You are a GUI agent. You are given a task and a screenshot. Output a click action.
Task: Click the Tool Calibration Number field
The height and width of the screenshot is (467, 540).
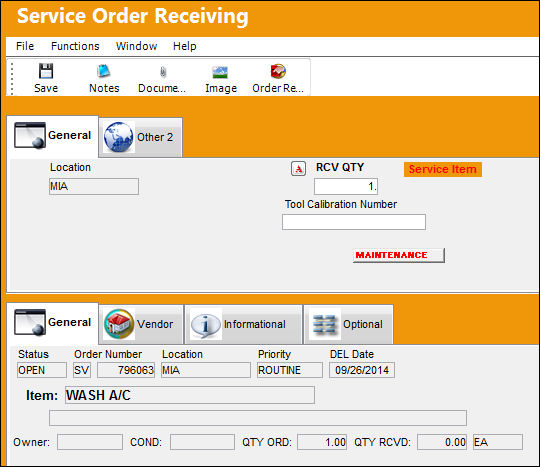[x=354, y=222]
